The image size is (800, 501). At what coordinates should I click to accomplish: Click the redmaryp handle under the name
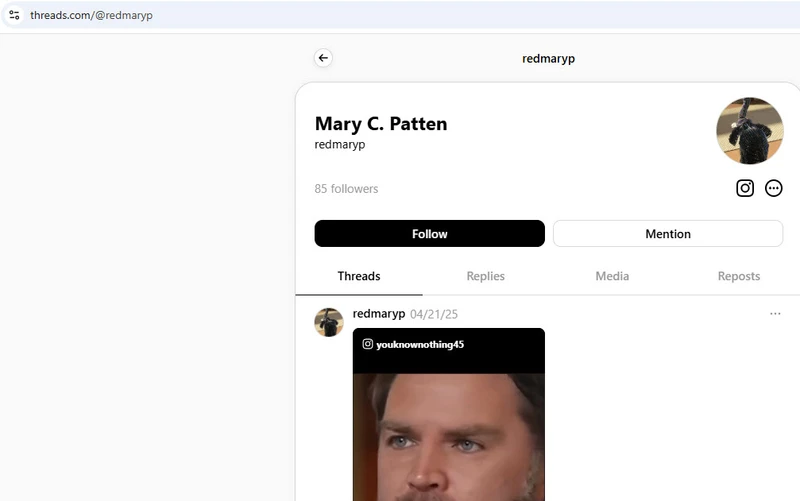pos(340,144)
